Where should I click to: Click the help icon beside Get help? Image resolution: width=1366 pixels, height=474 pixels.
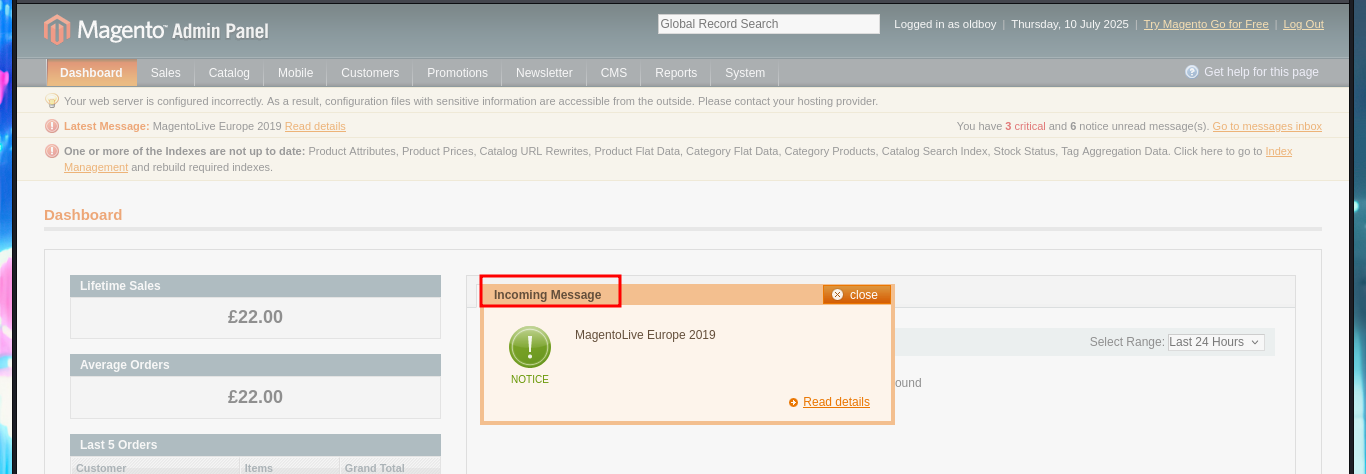[x=1192, y=72]
